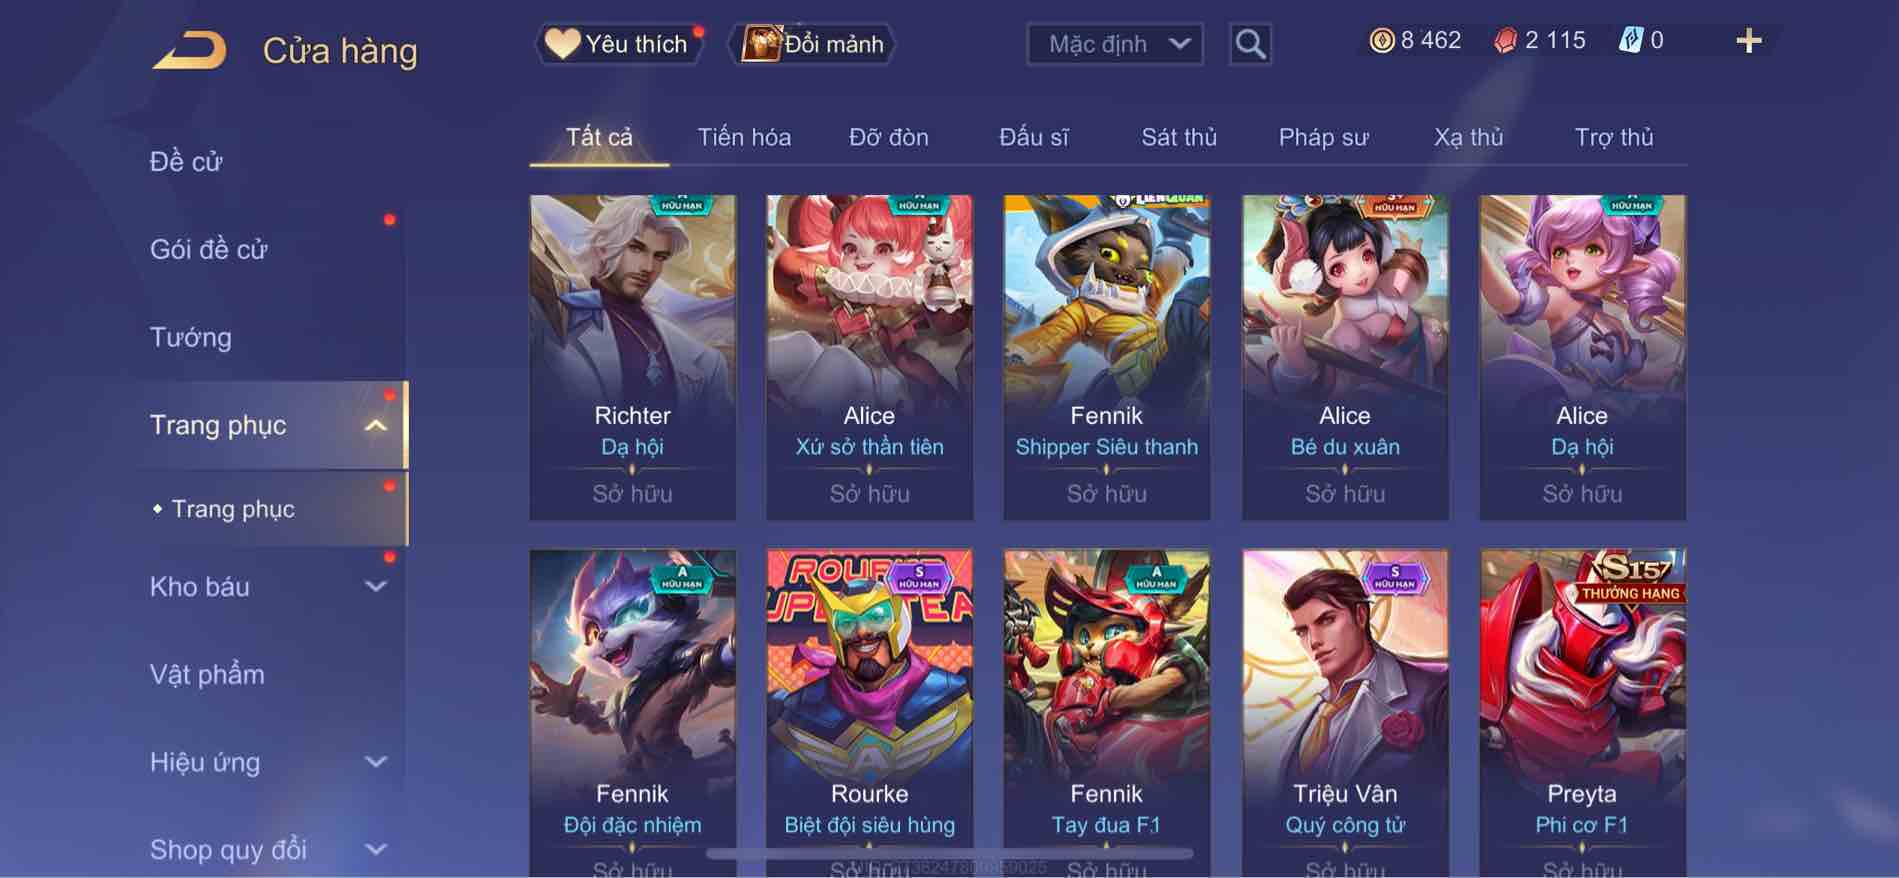Open Đổi mảnh chest icon
The width and height of the screenshot is (1899, 878).
point(760,44)
